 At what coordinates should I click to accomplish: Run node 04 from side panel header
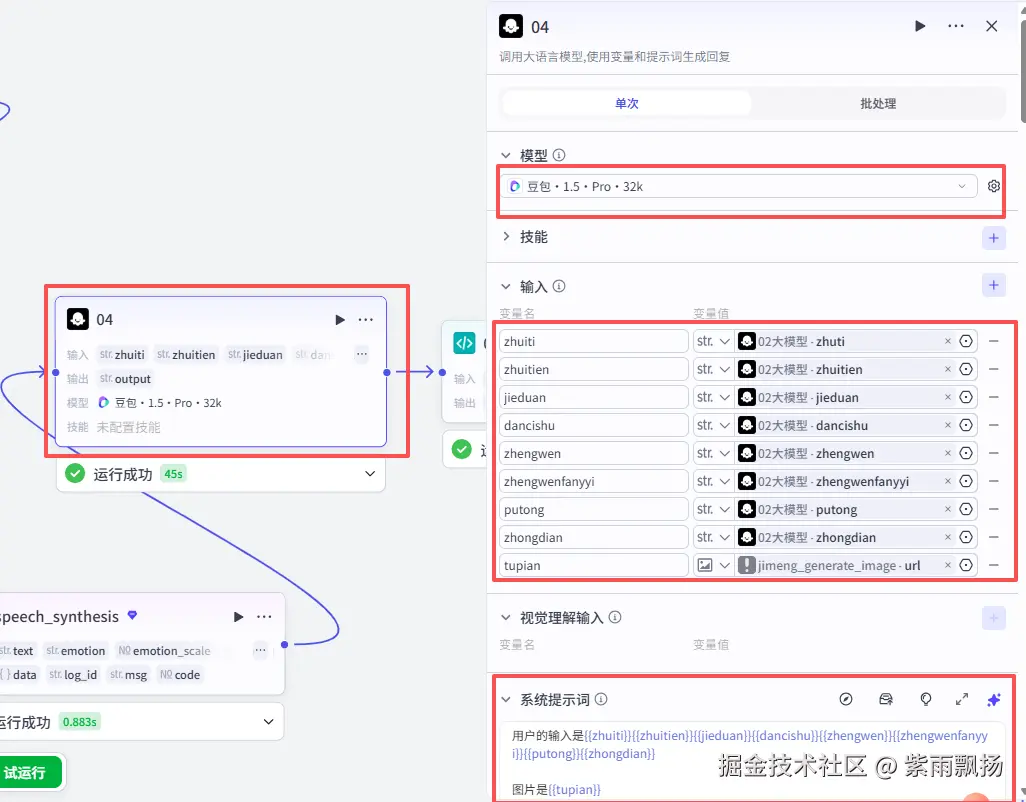pyautogui.click(x=920, y=26)
